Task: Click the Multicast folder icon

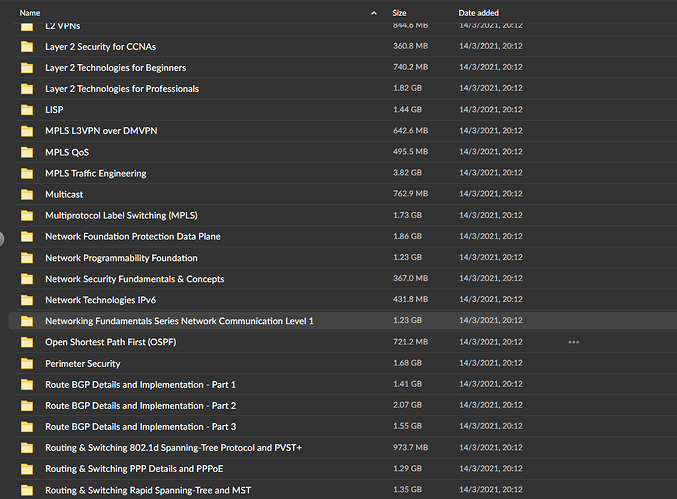Action: click(x=27, y=194)
